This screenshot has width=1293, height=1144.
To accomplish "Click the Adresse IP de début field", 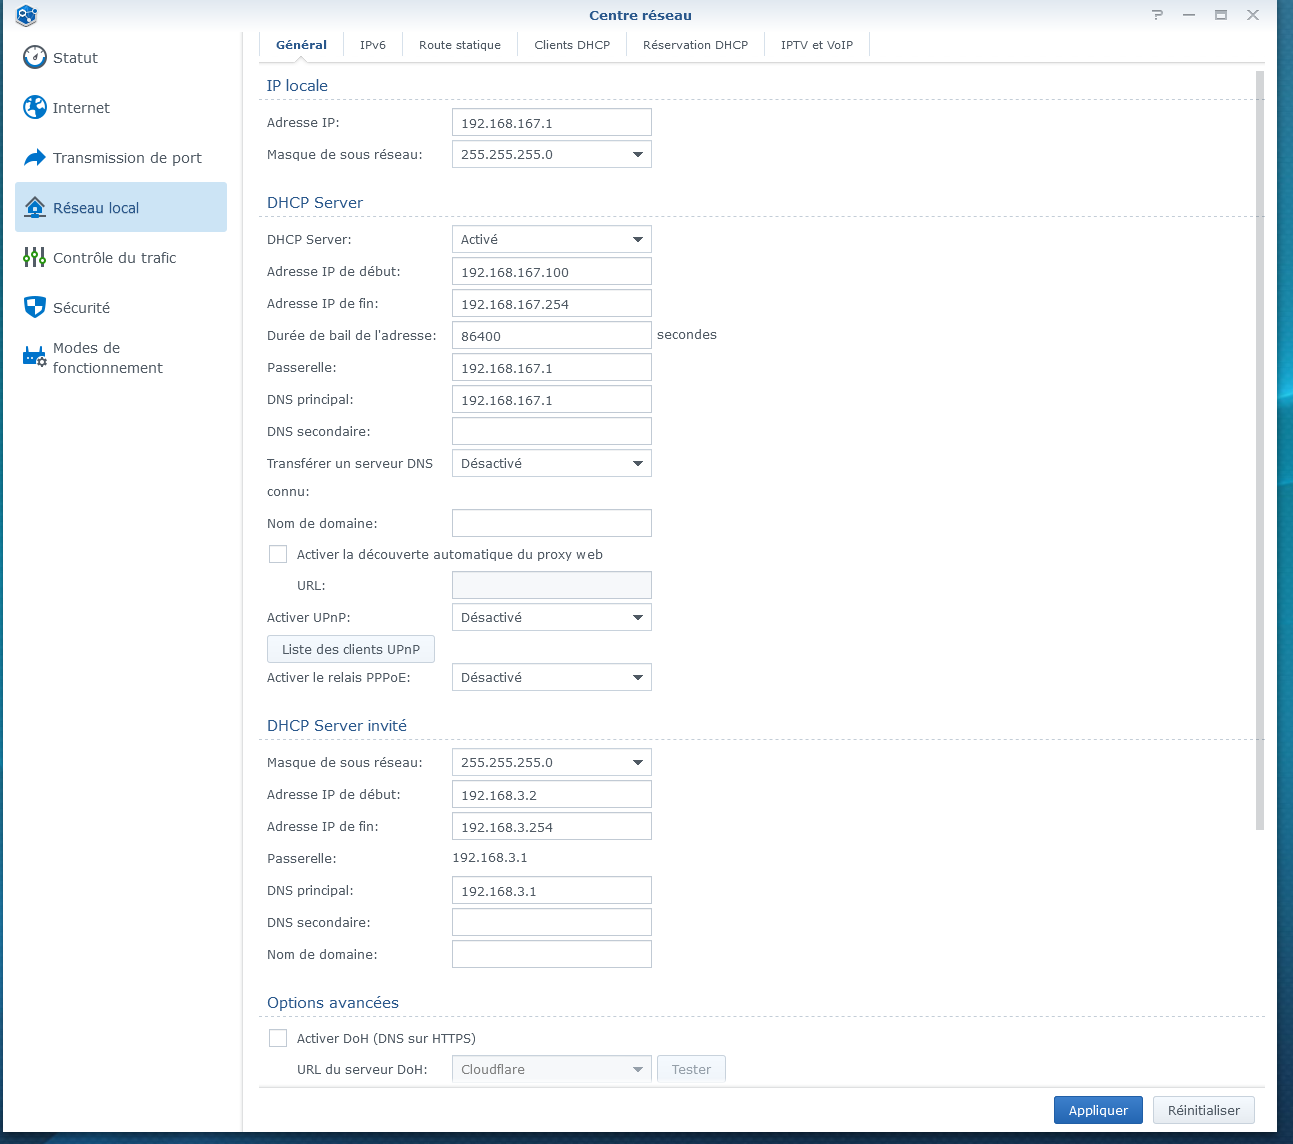I will click(x=551, y=272).
